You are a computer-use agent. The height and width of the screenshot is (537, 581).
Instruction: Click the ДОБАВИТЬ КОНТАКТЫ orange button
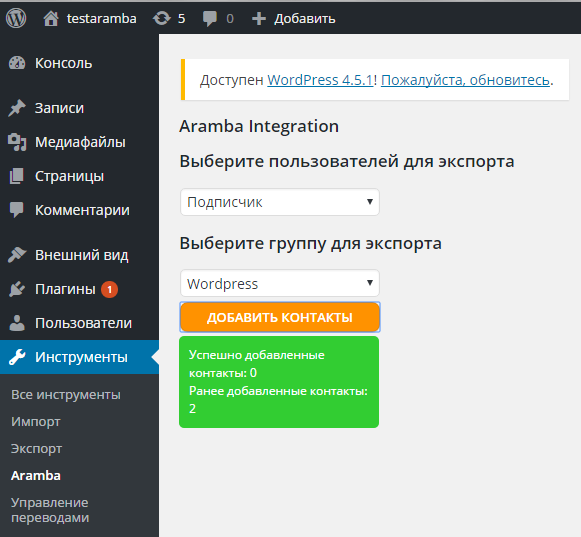(280, 317)
